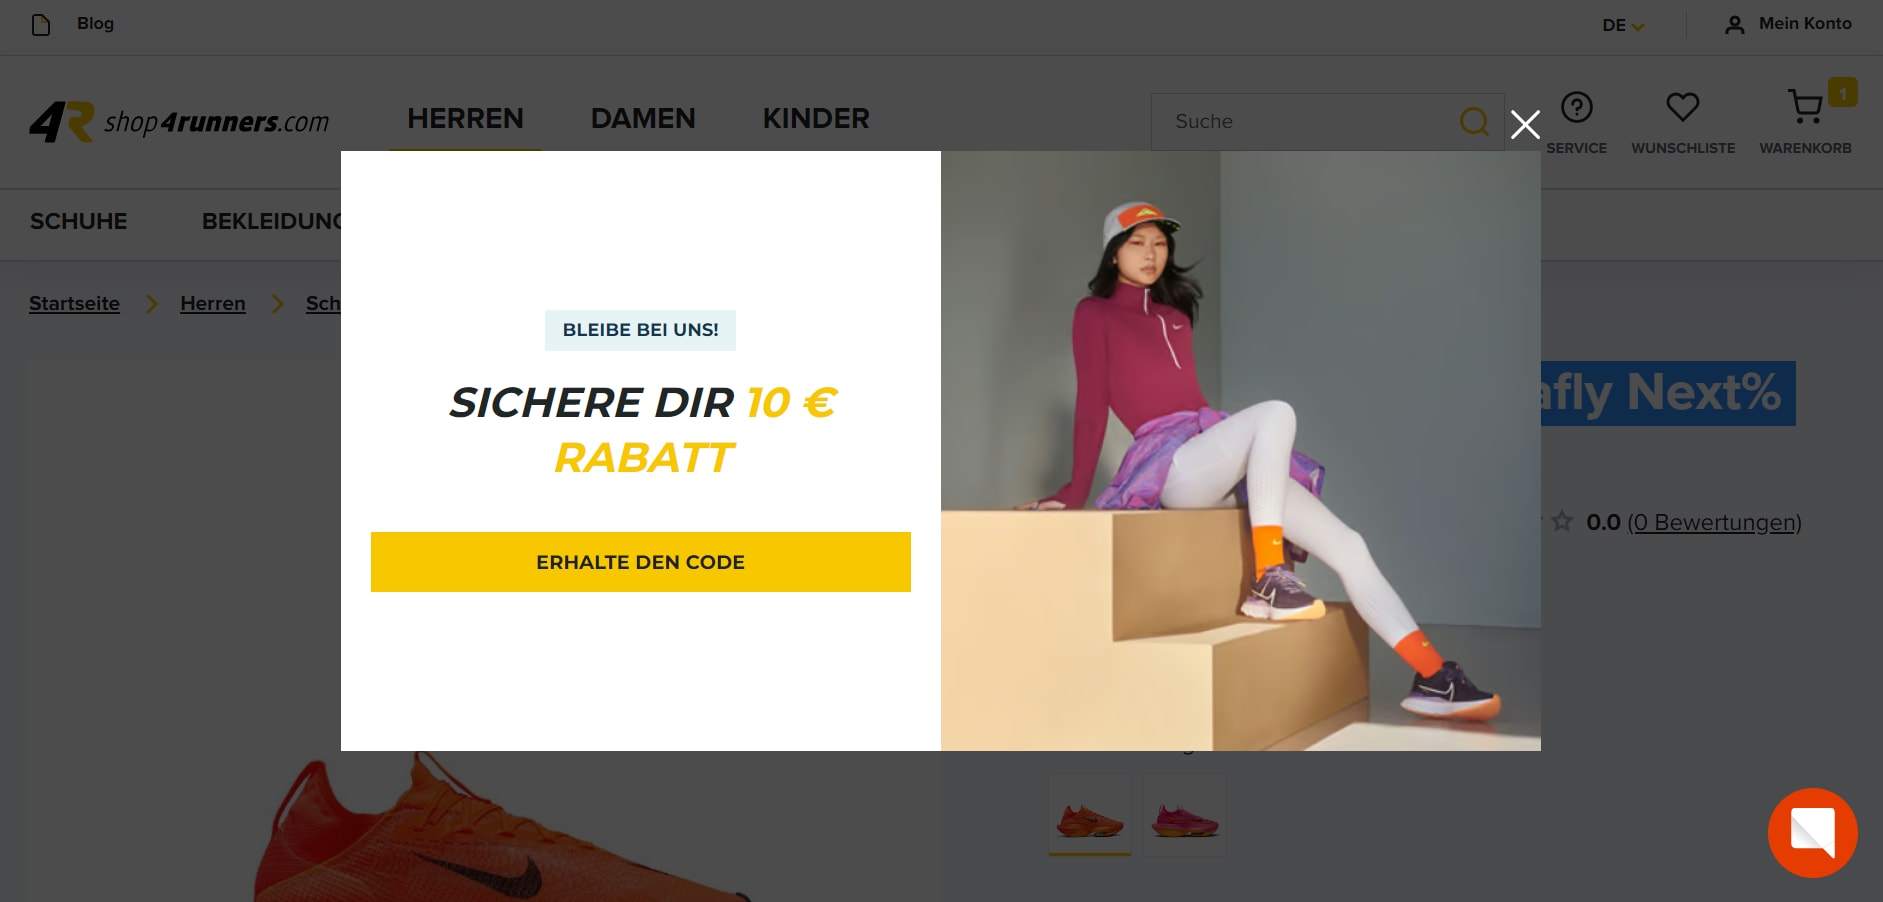Select the HERREN menu tab
Image resolution: width=1883 pixels, height=902 pixels.
click(x=465, y=119)
